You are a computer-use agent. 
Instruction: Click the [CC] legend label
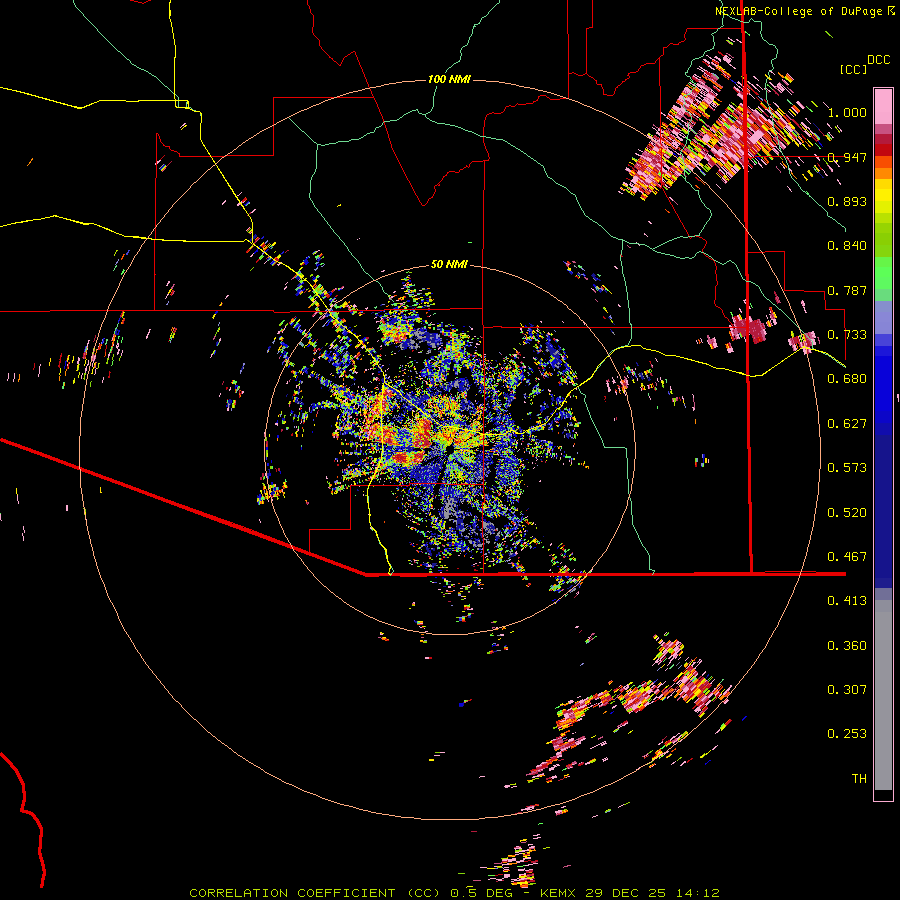click(853, 69)
